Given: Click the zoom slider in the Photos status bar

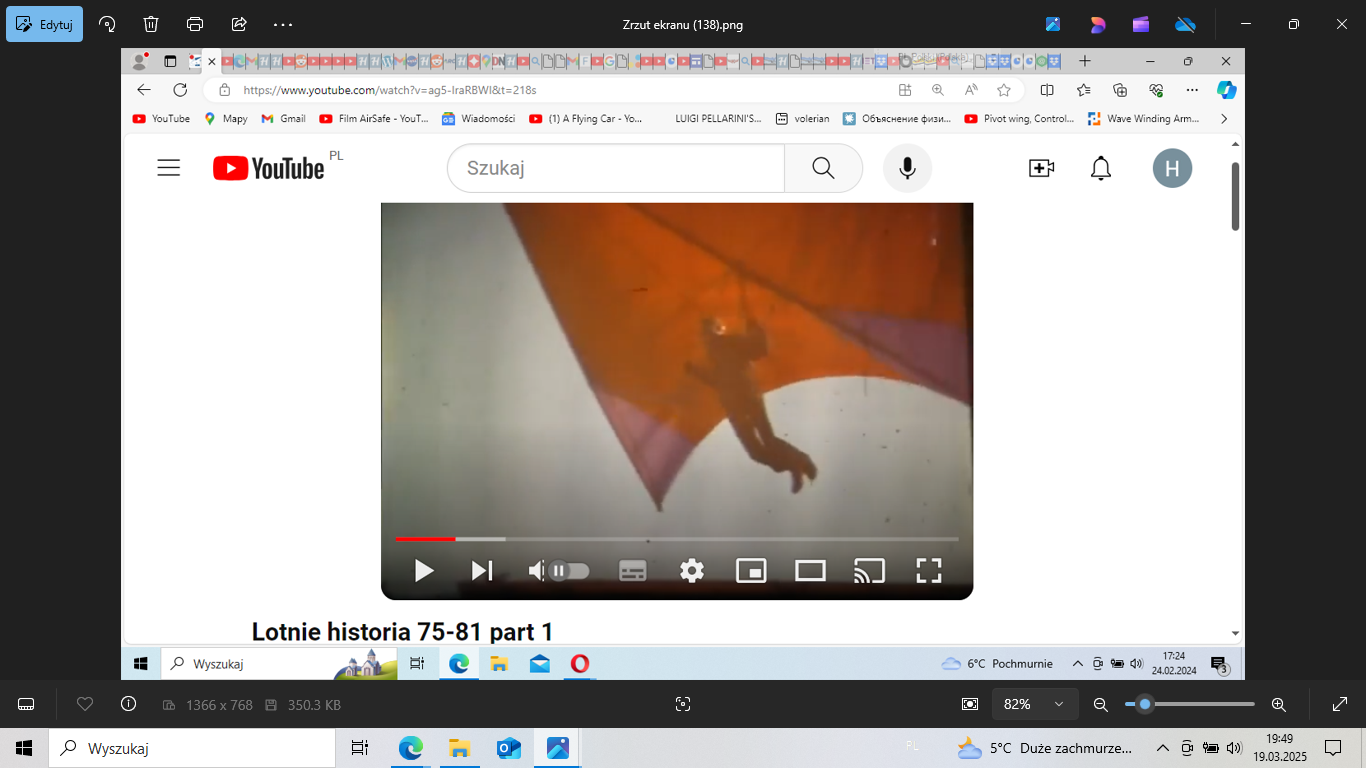Looking at the screenshot, I should coord(1189,704).
